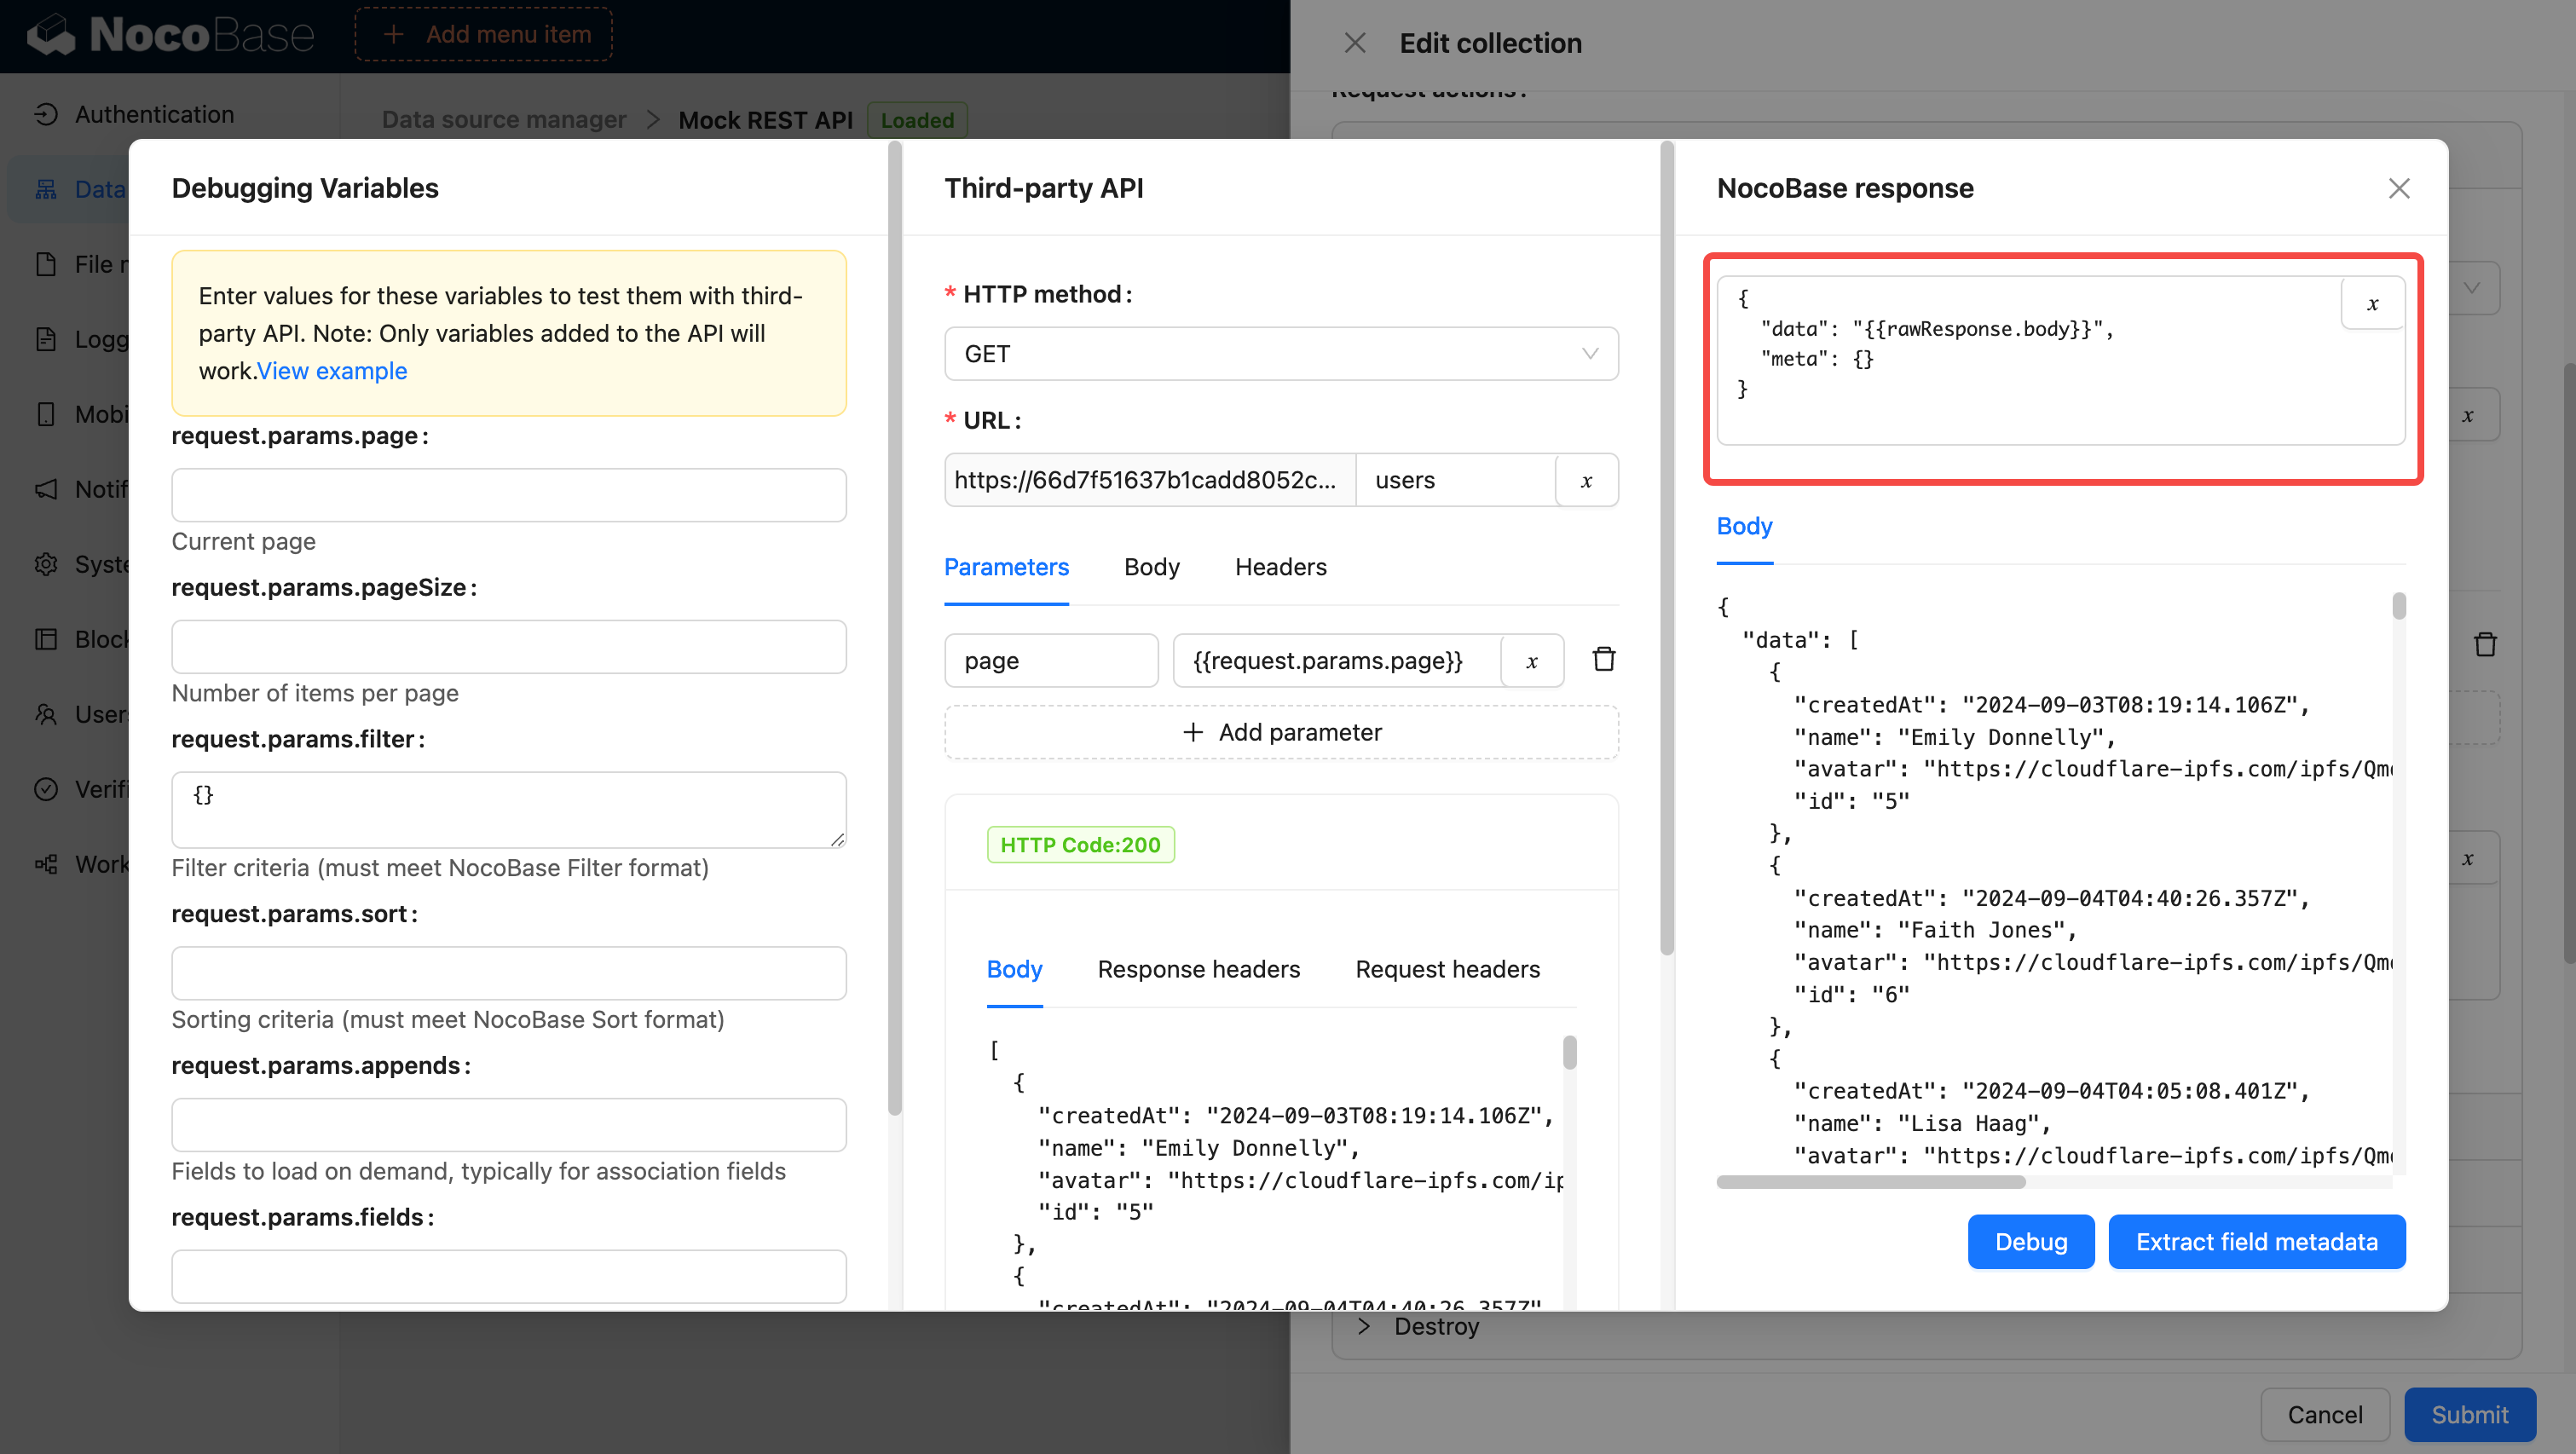Click variable icon beside users URL field
This screenshot has height=1454, width=2576.
point(1586,481)
